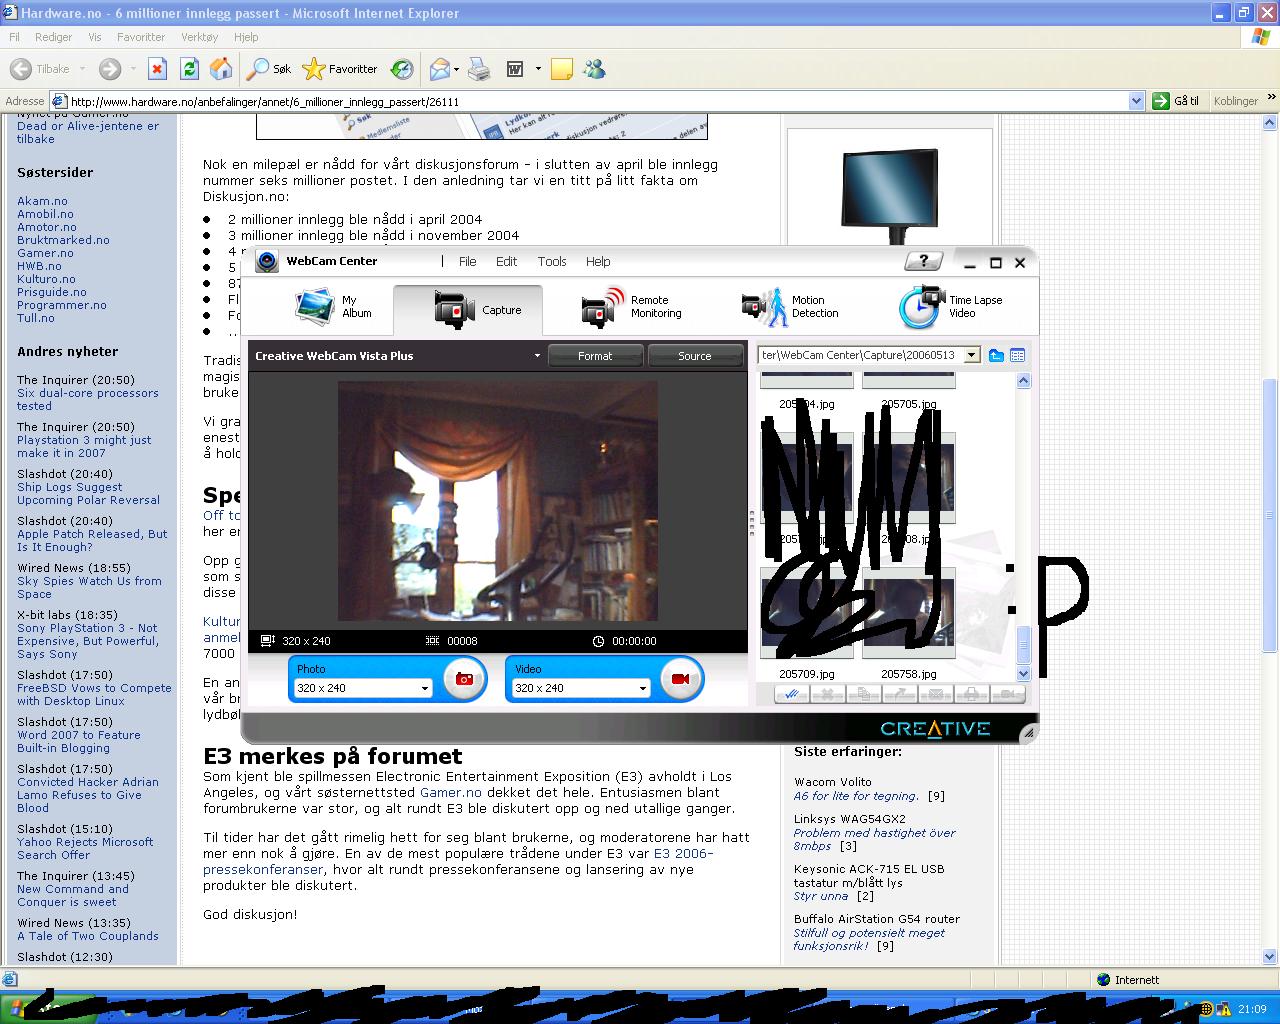The width and height of the screenshot is (1280, 1024).
Task: Go up one folder level in capture browser
Action: click(996, 355)
